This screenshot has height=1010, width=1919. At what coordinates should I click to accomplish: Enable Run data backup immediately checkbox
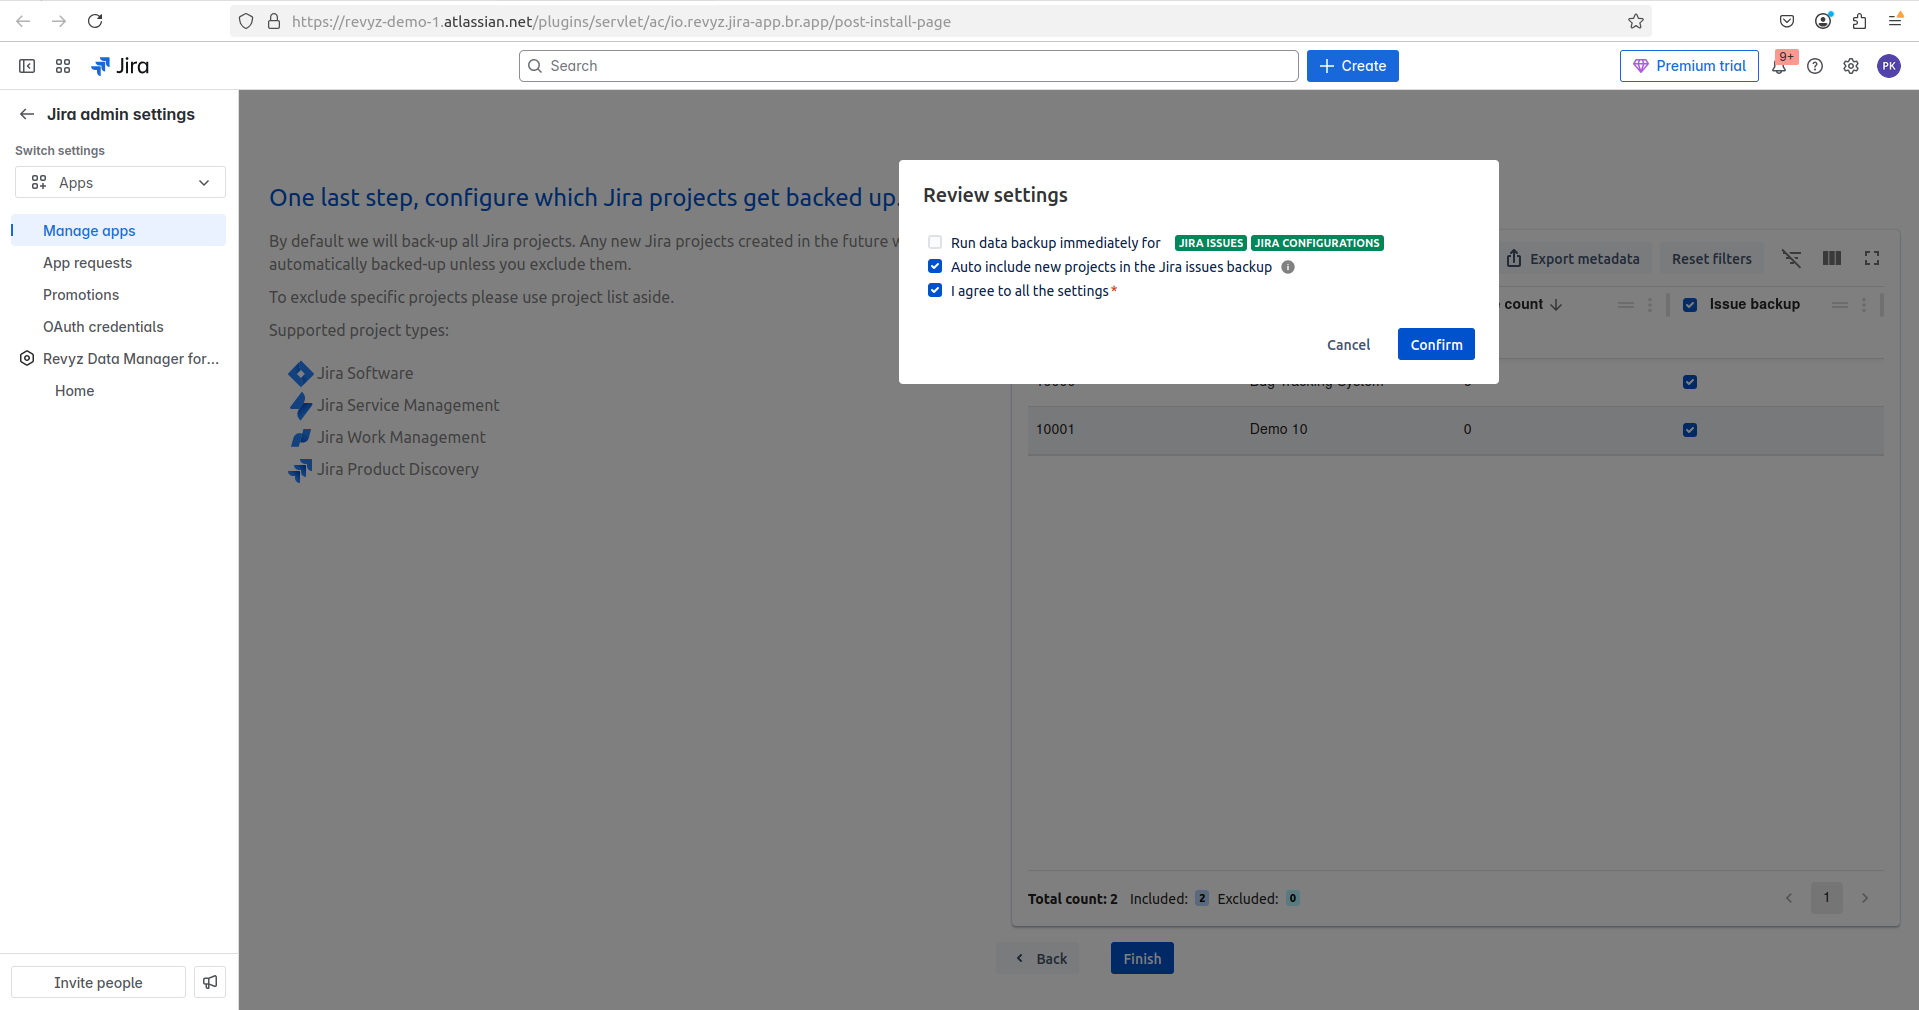(935, 243)
